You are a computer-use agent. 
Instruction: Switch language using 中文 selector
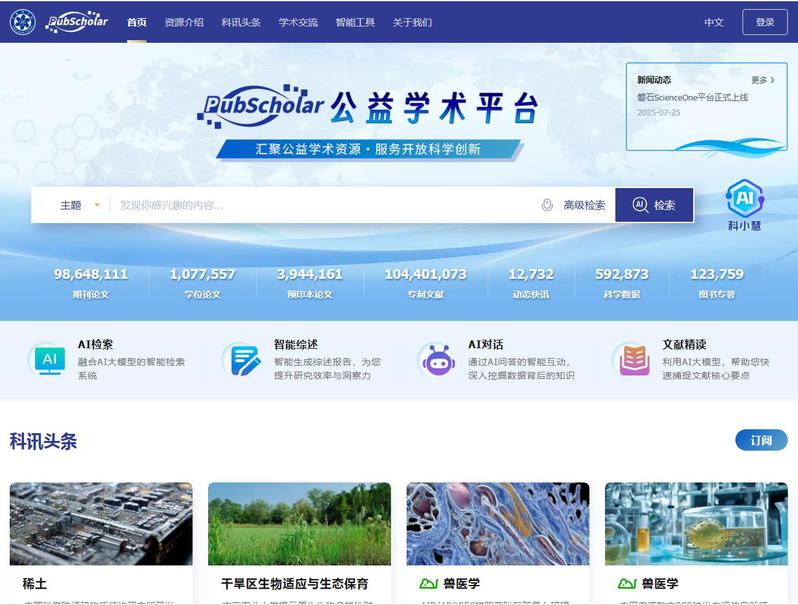pos(713,22)
